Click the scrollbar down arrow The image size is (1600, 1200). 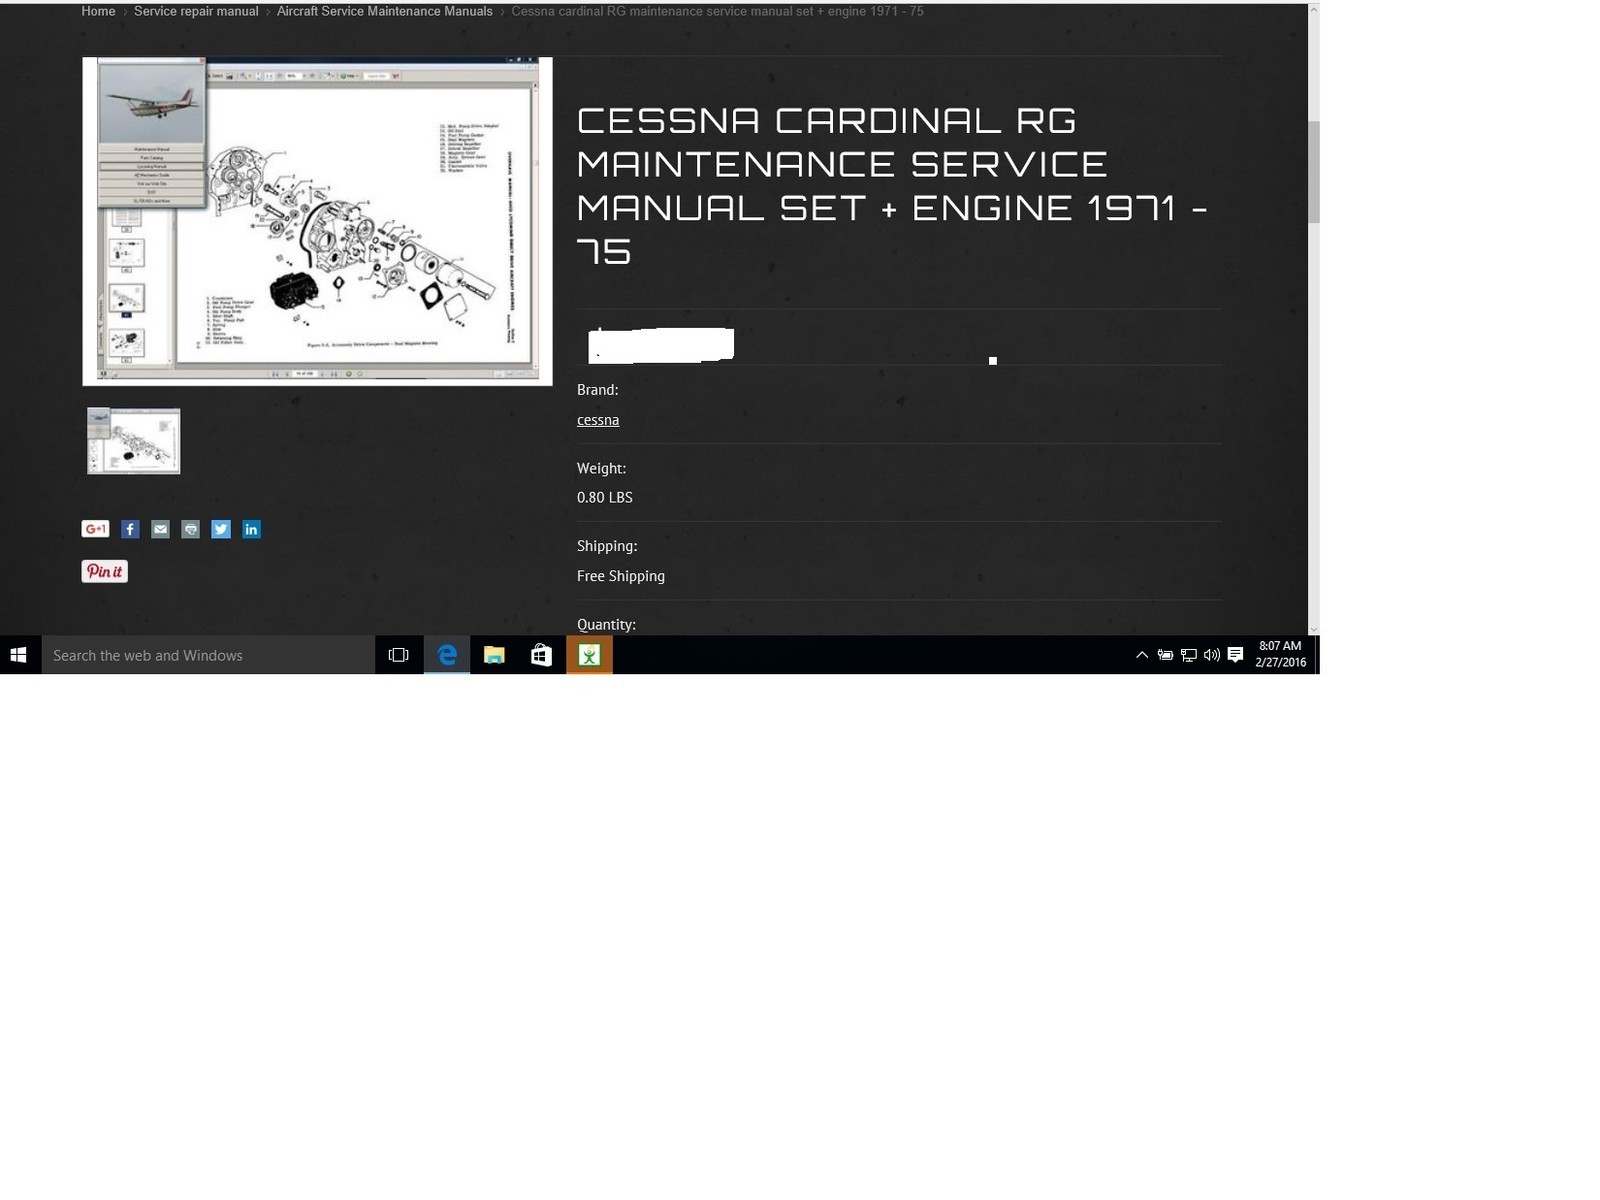point(1314,629)
